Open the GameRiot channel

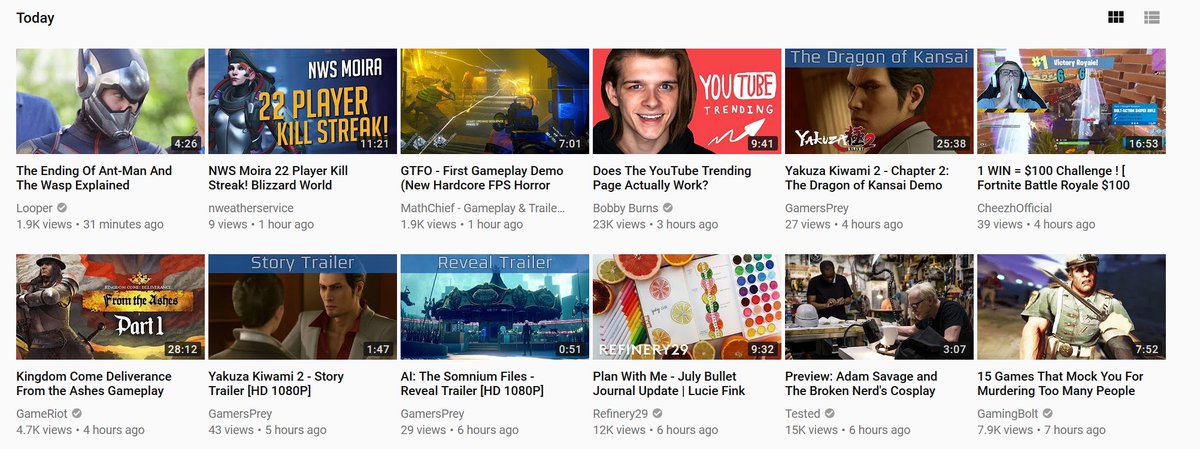pyautogui.click(x=42, y=414)
